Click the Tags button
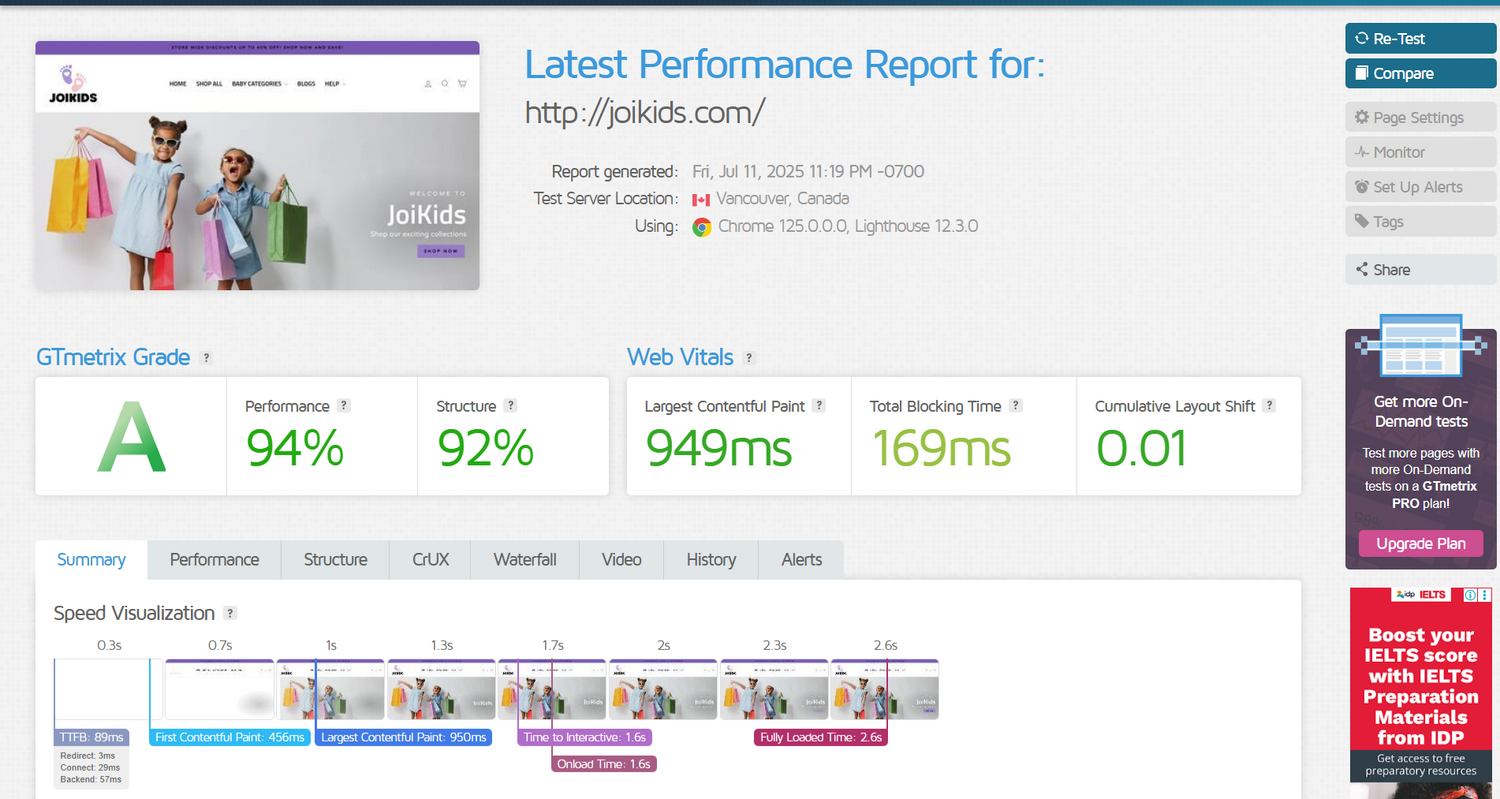 (x=1420, y=222)
